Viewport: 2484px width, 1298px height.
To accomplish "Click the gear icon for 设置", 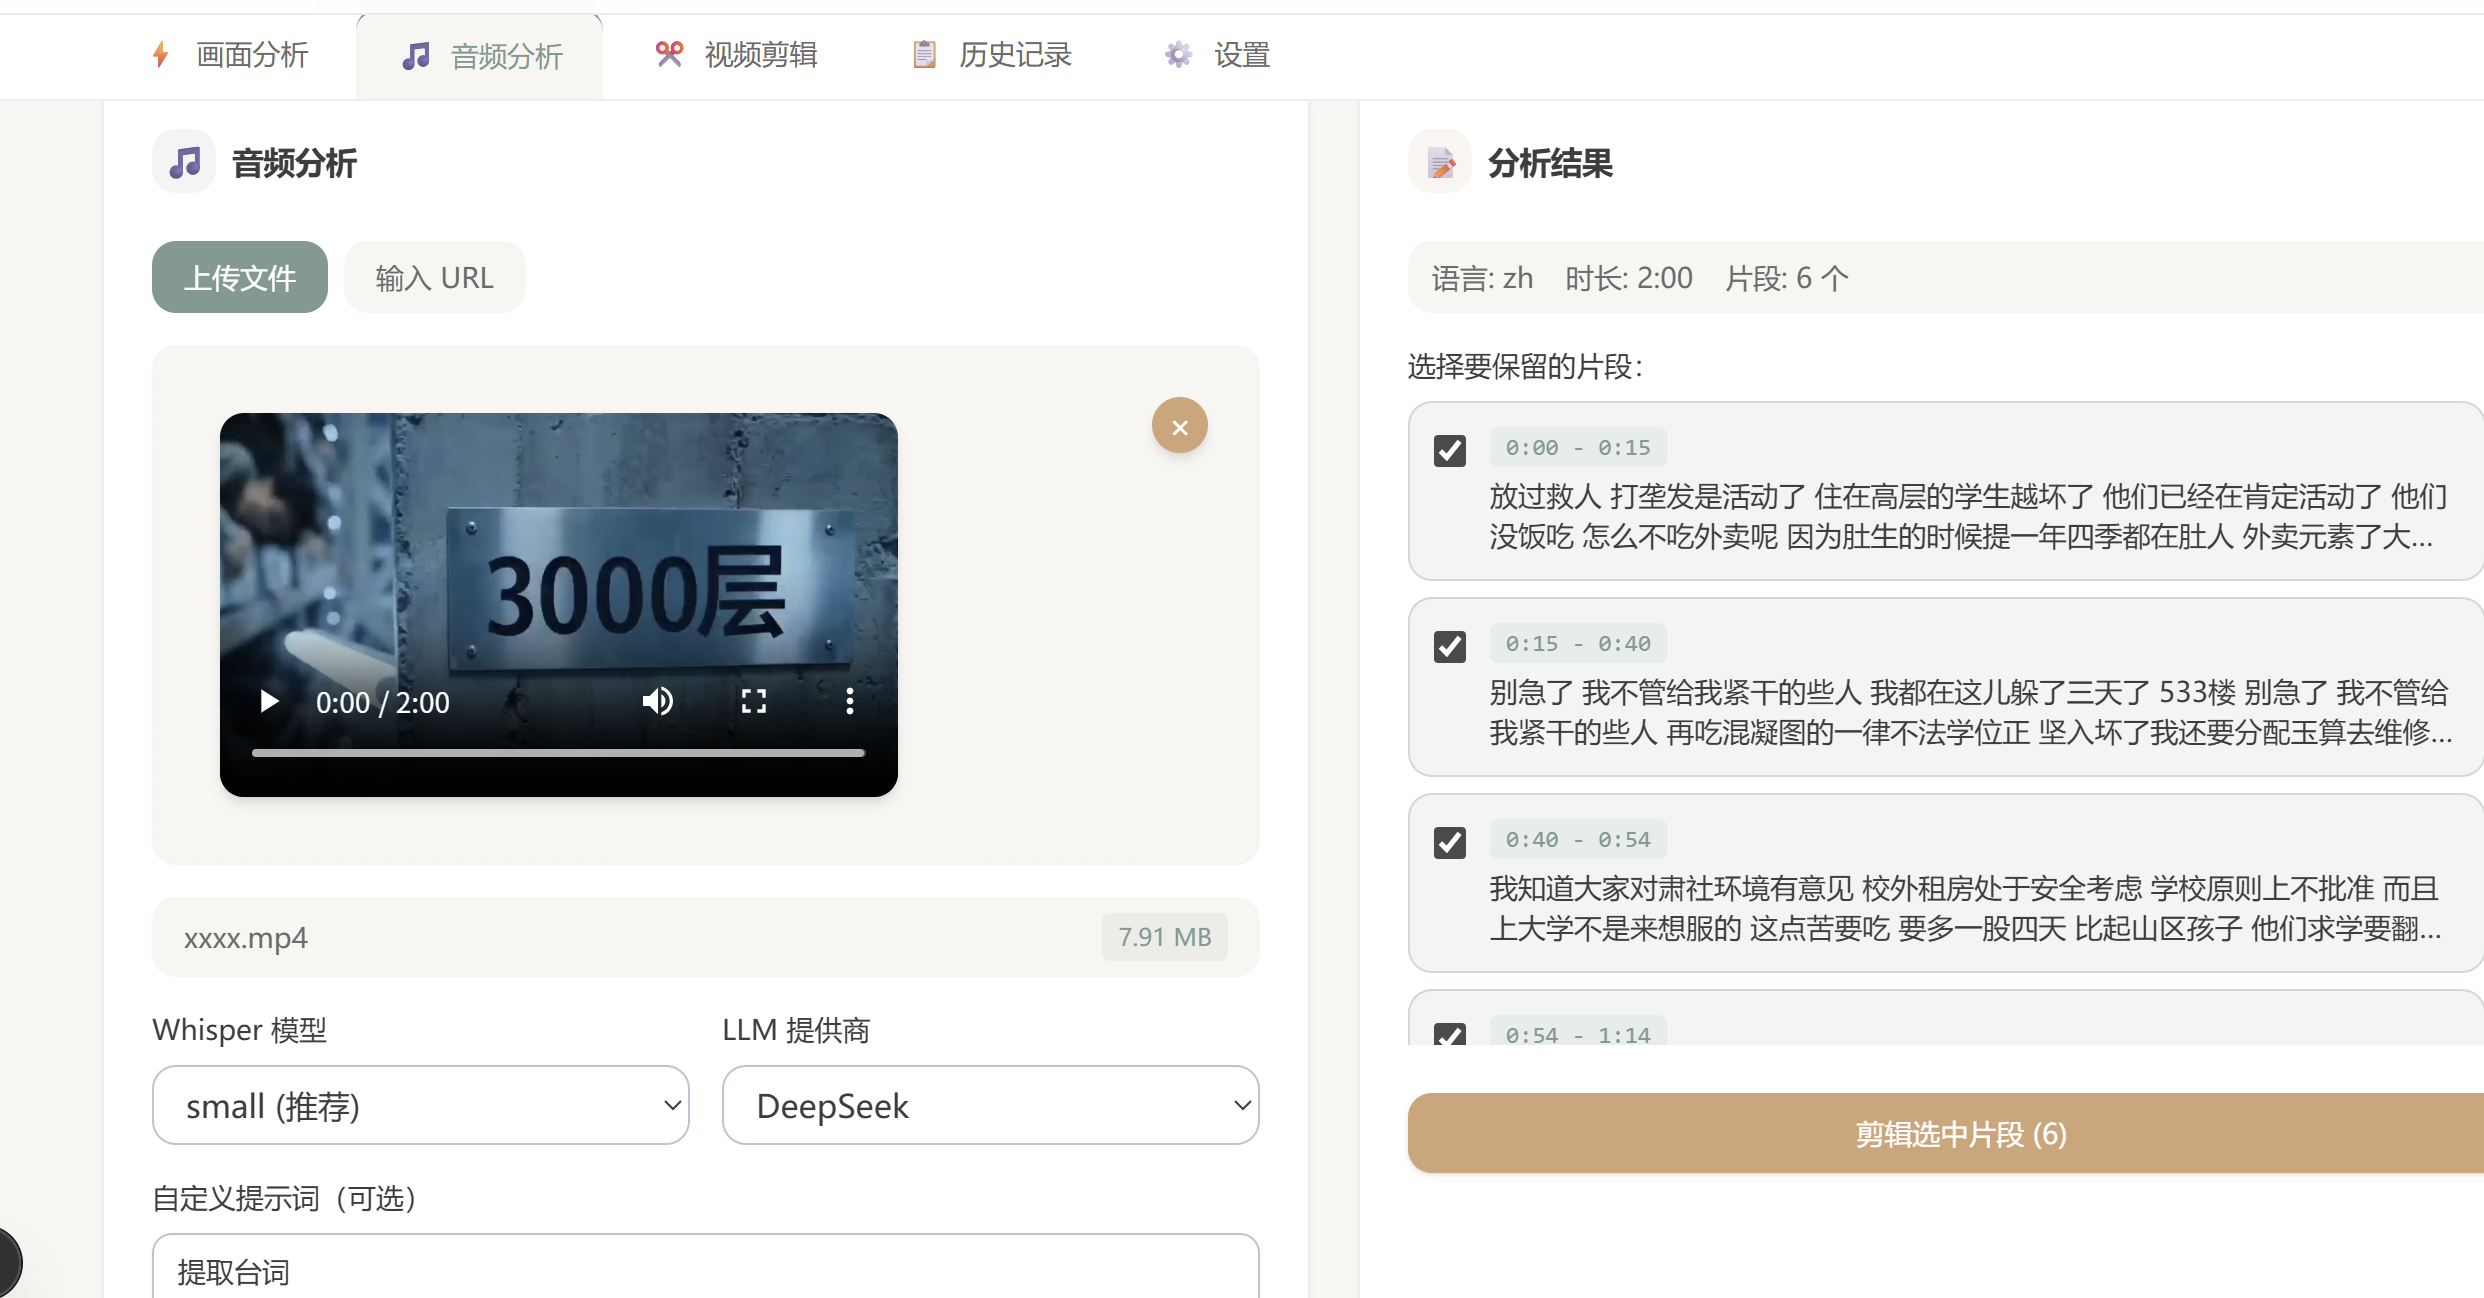I will click(1178, 54).
